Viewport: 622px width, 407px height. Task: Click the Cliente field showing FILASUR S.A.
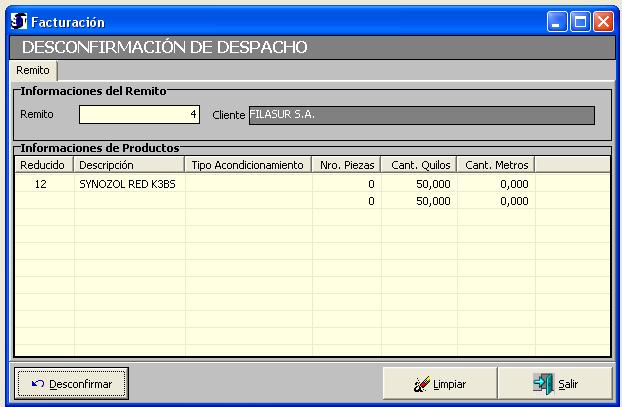[420, 115]
